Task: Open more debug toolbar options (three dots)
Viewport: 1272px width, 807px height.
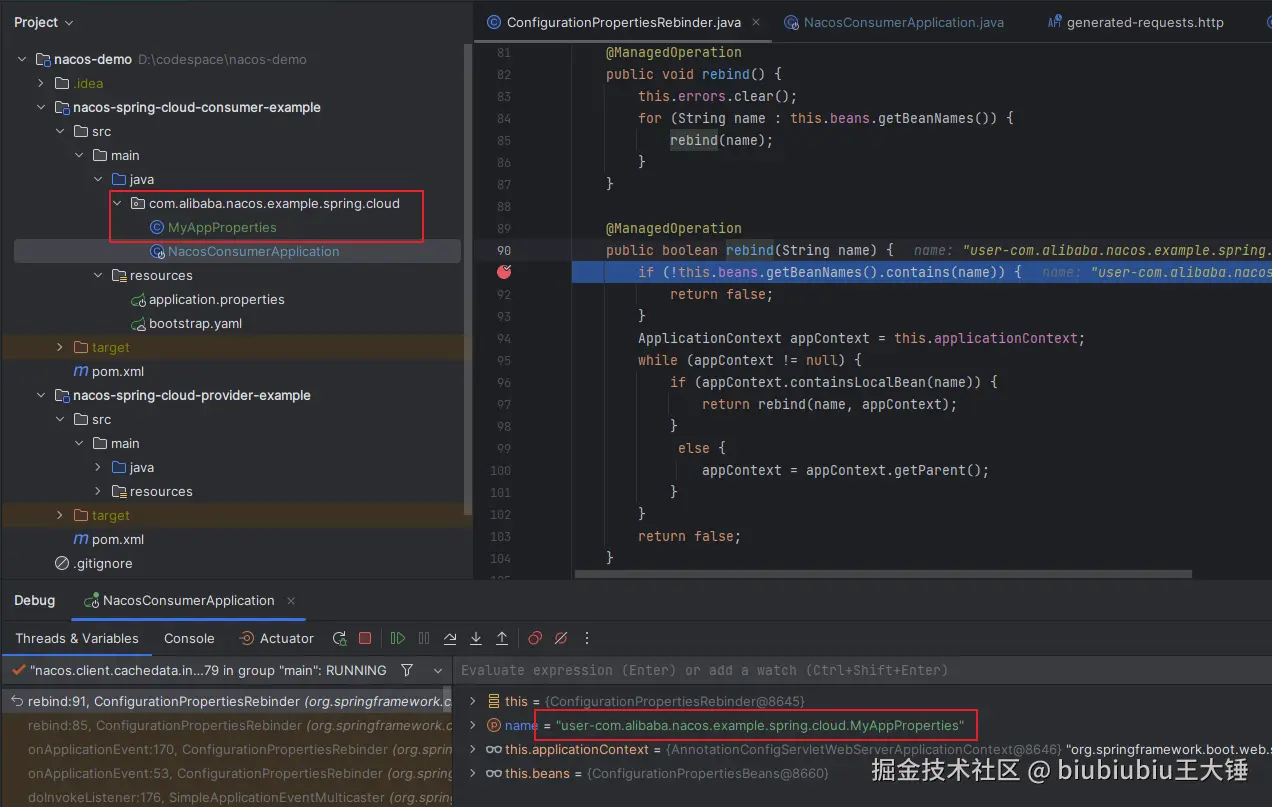Action: pos(587,638)
